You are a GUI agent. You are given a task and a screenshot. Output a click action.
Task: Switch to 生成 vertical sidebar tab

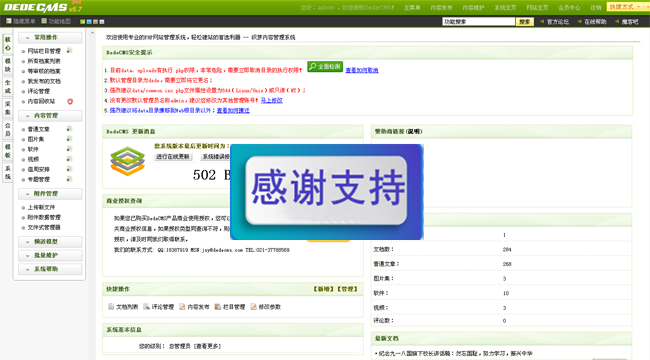click(x=7, y=87)
